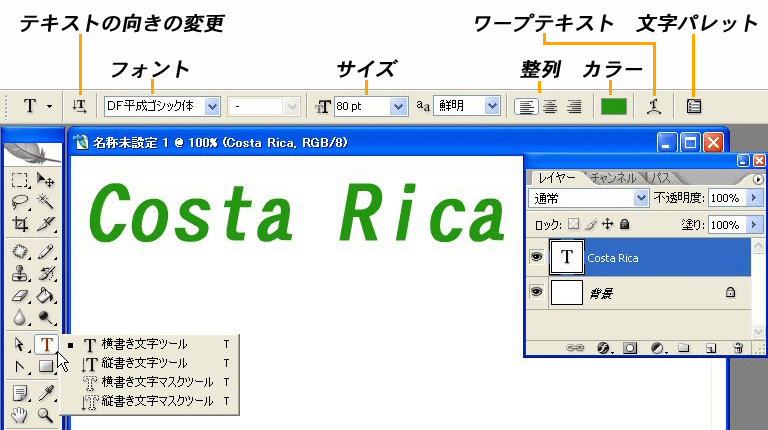Open the Layers palette flyout menu
This screenshot has width=768, height=430.
click(x=758, y=180)
